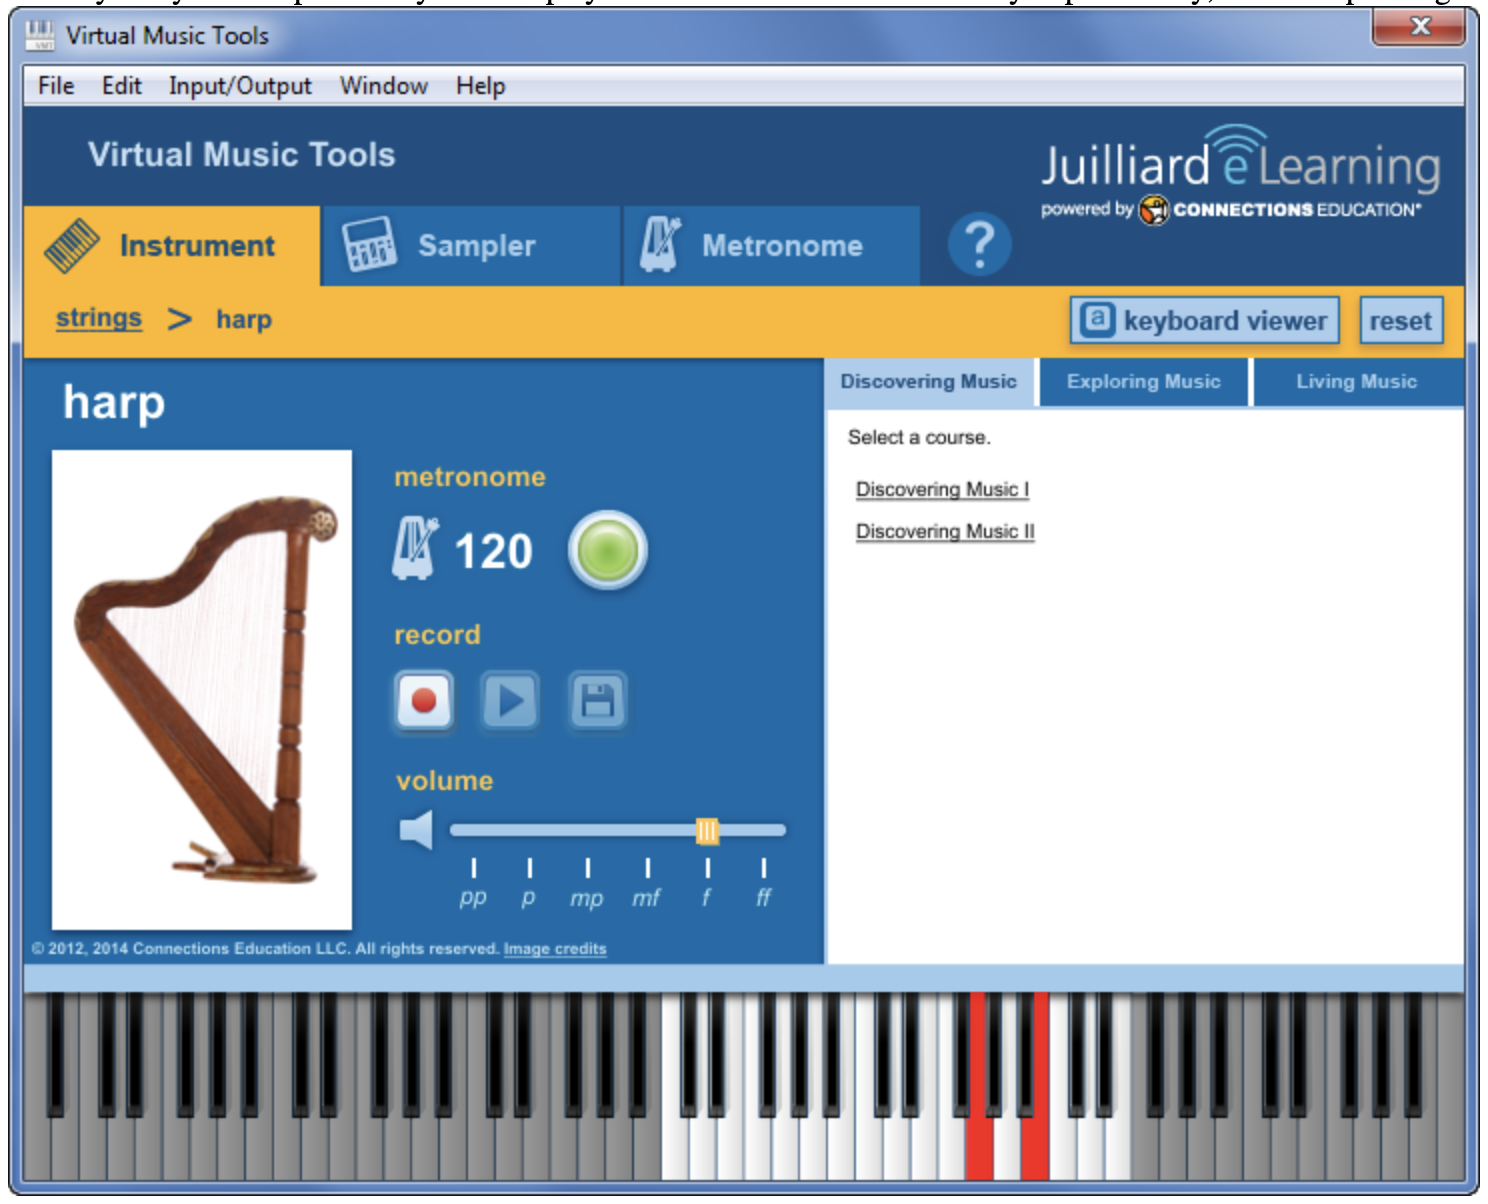The height and width of the screenshot is (1204, 1488).
Task: Click the volume slider handle
Action: pos(707,830)
